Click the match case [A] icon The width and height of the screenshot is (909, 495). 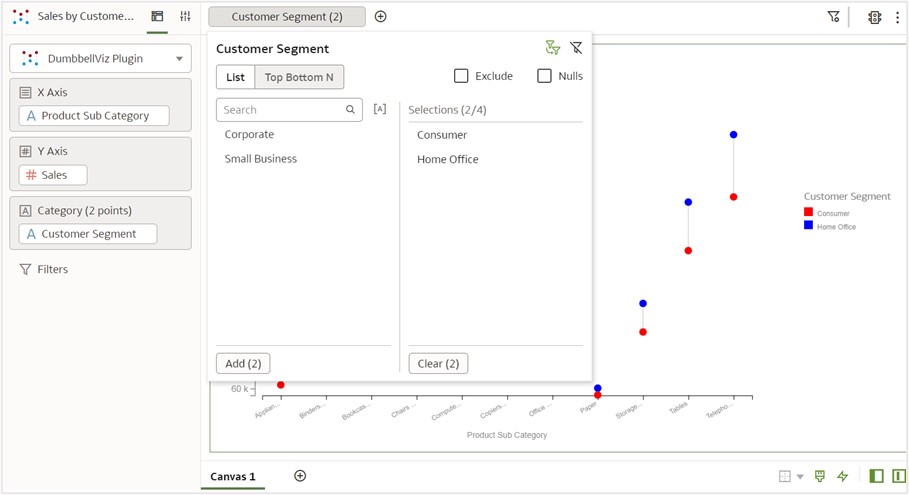(x=380, y=109)
